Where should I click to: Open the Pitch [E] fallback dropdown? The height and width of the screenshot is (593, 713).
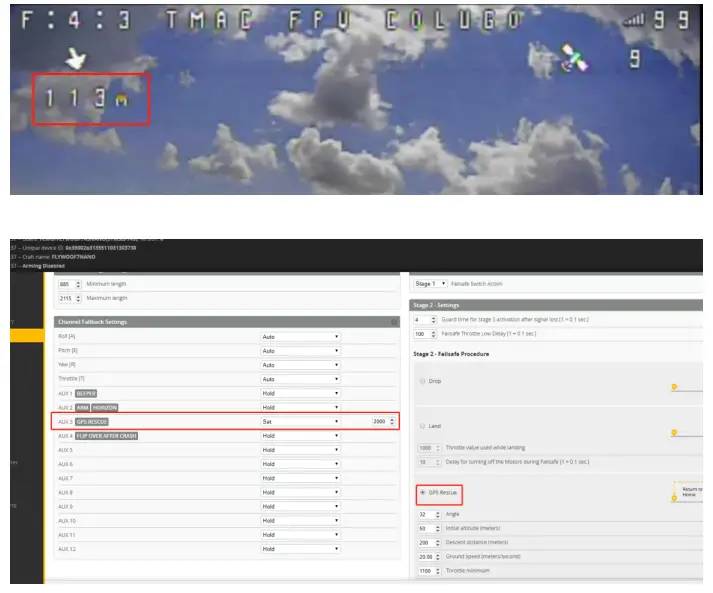point(301,351)
